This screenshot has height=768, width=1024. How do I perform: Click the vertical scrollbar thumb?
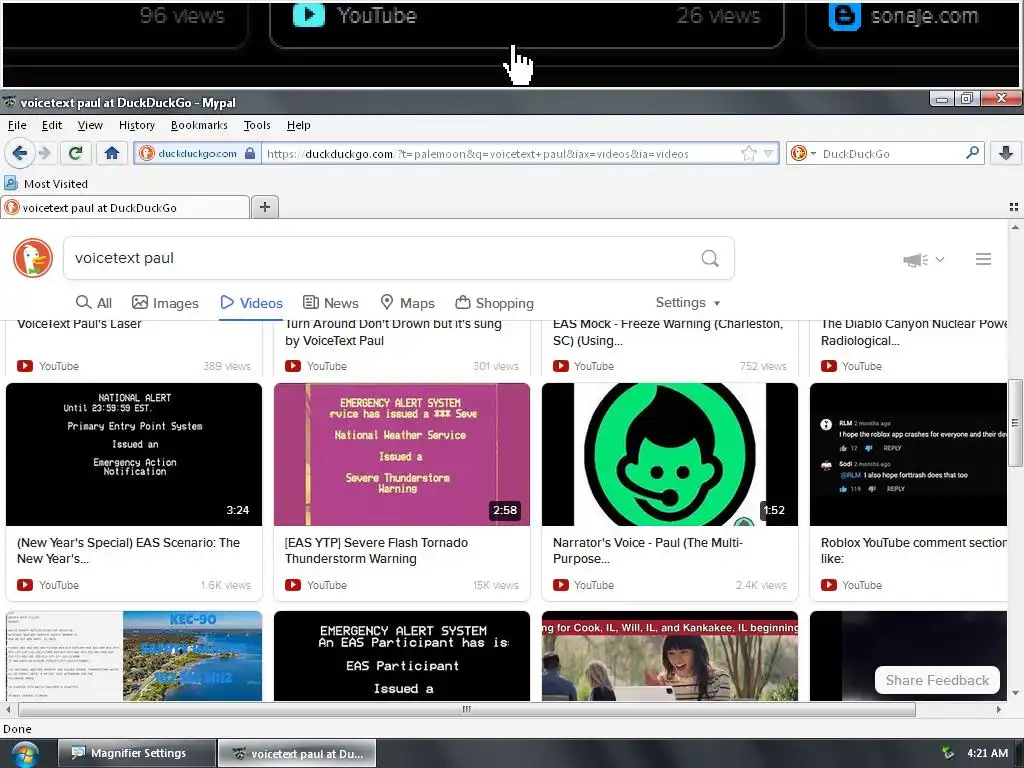[x=1016, y=423]
